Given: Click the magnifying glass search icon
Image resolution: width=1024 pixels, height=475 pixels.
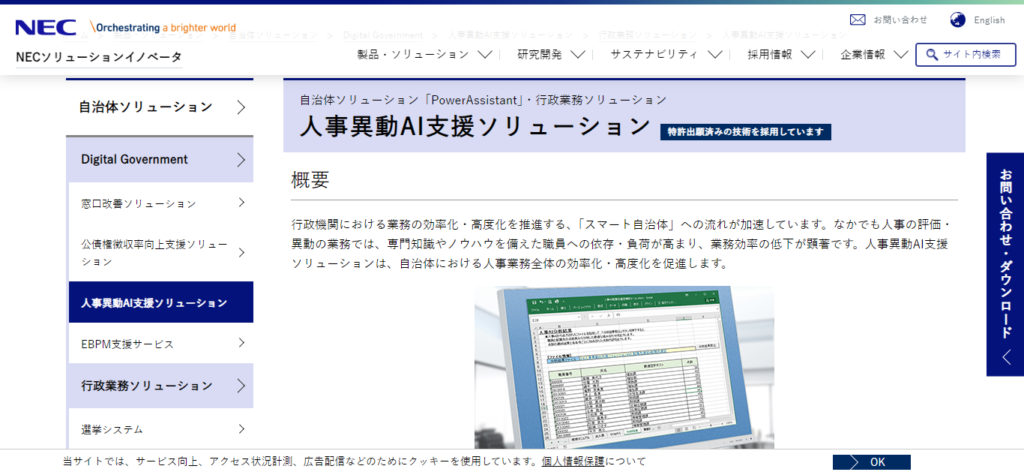Looking at the screenshot, I should coord(931,55).
